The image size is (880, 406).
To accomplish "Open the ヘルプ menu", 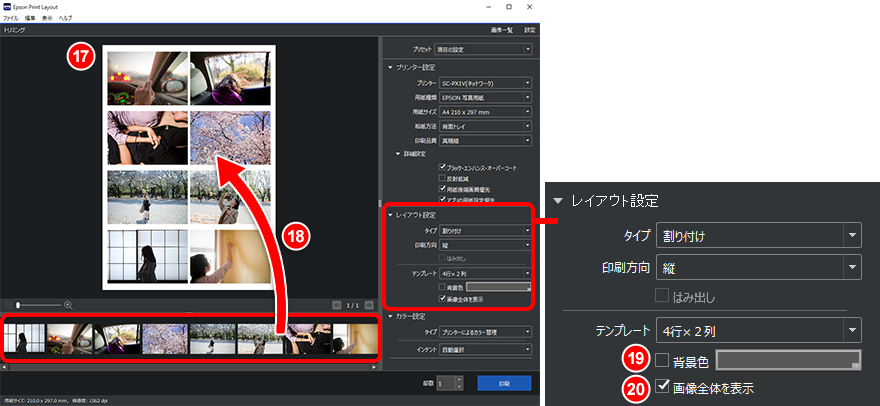I will (x=65, y=18).
